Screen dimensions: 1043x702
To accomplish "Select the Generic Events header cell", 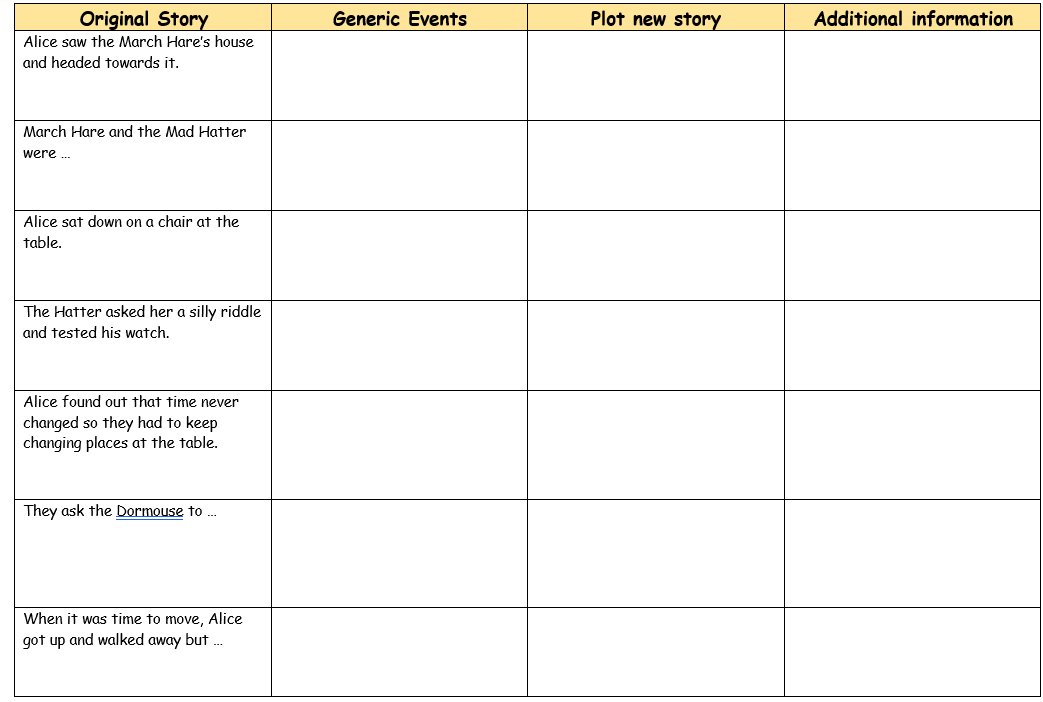I will tap(399, 18).
